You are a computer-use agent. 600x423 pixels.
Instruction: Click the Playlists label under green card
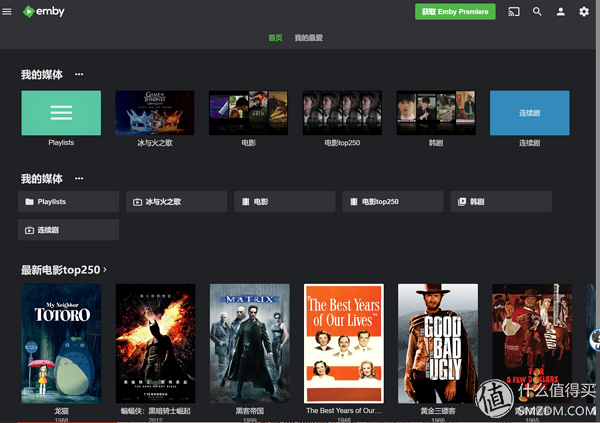pyautogui.click(x=61, y=142)
